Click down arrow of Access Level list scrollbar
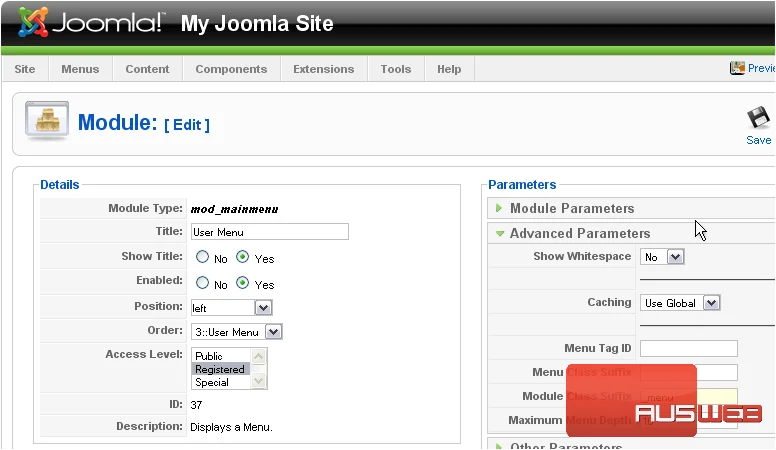 coord(258,381)
